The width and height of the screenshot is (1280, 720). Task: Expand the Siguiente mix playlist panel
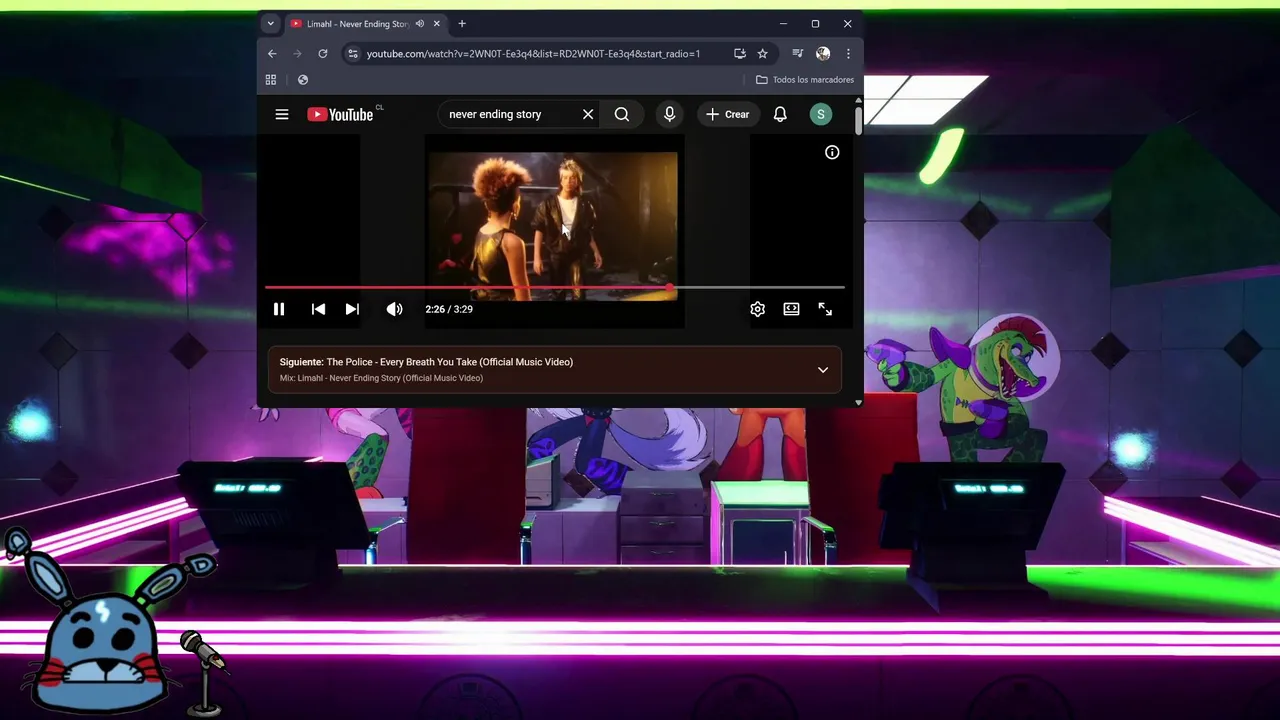pos(823,370)
